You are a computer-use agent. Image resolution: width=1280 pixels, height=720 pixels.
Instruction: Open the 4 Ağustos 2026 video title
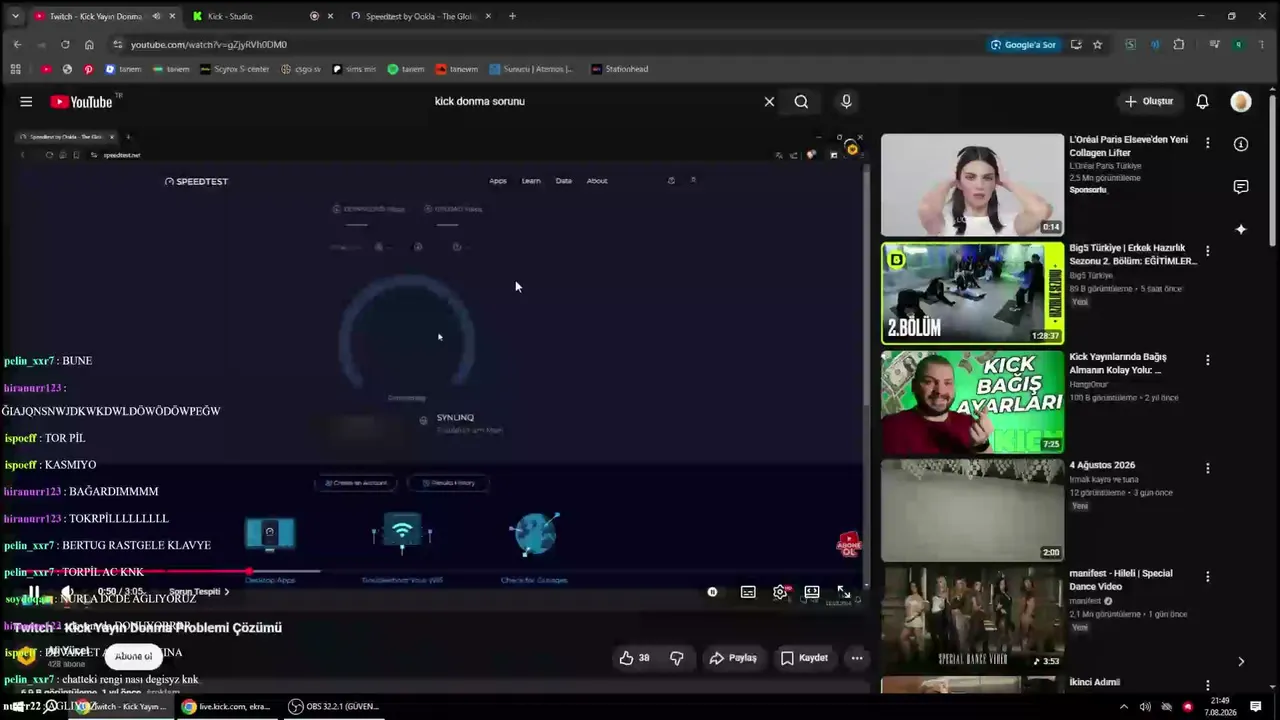[1102, 465]
